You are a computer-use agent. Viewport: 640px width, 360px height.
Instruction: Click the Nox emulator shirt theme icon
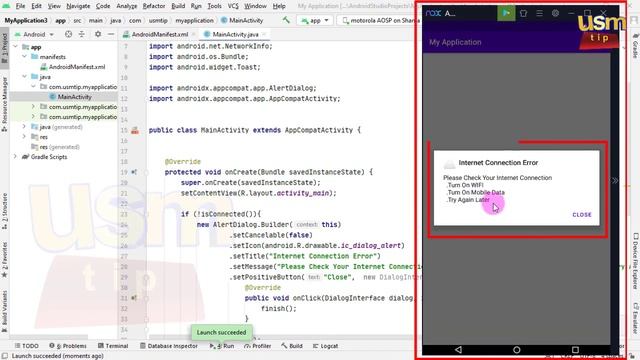[x=523, y=13]
